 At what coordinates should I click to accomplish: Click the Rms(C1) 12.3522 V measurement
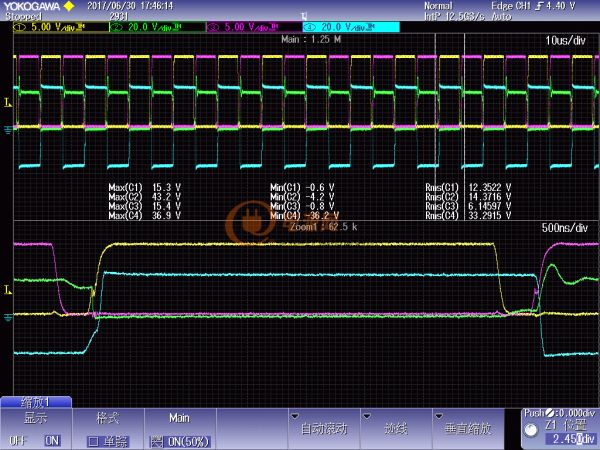click(468, 188)
